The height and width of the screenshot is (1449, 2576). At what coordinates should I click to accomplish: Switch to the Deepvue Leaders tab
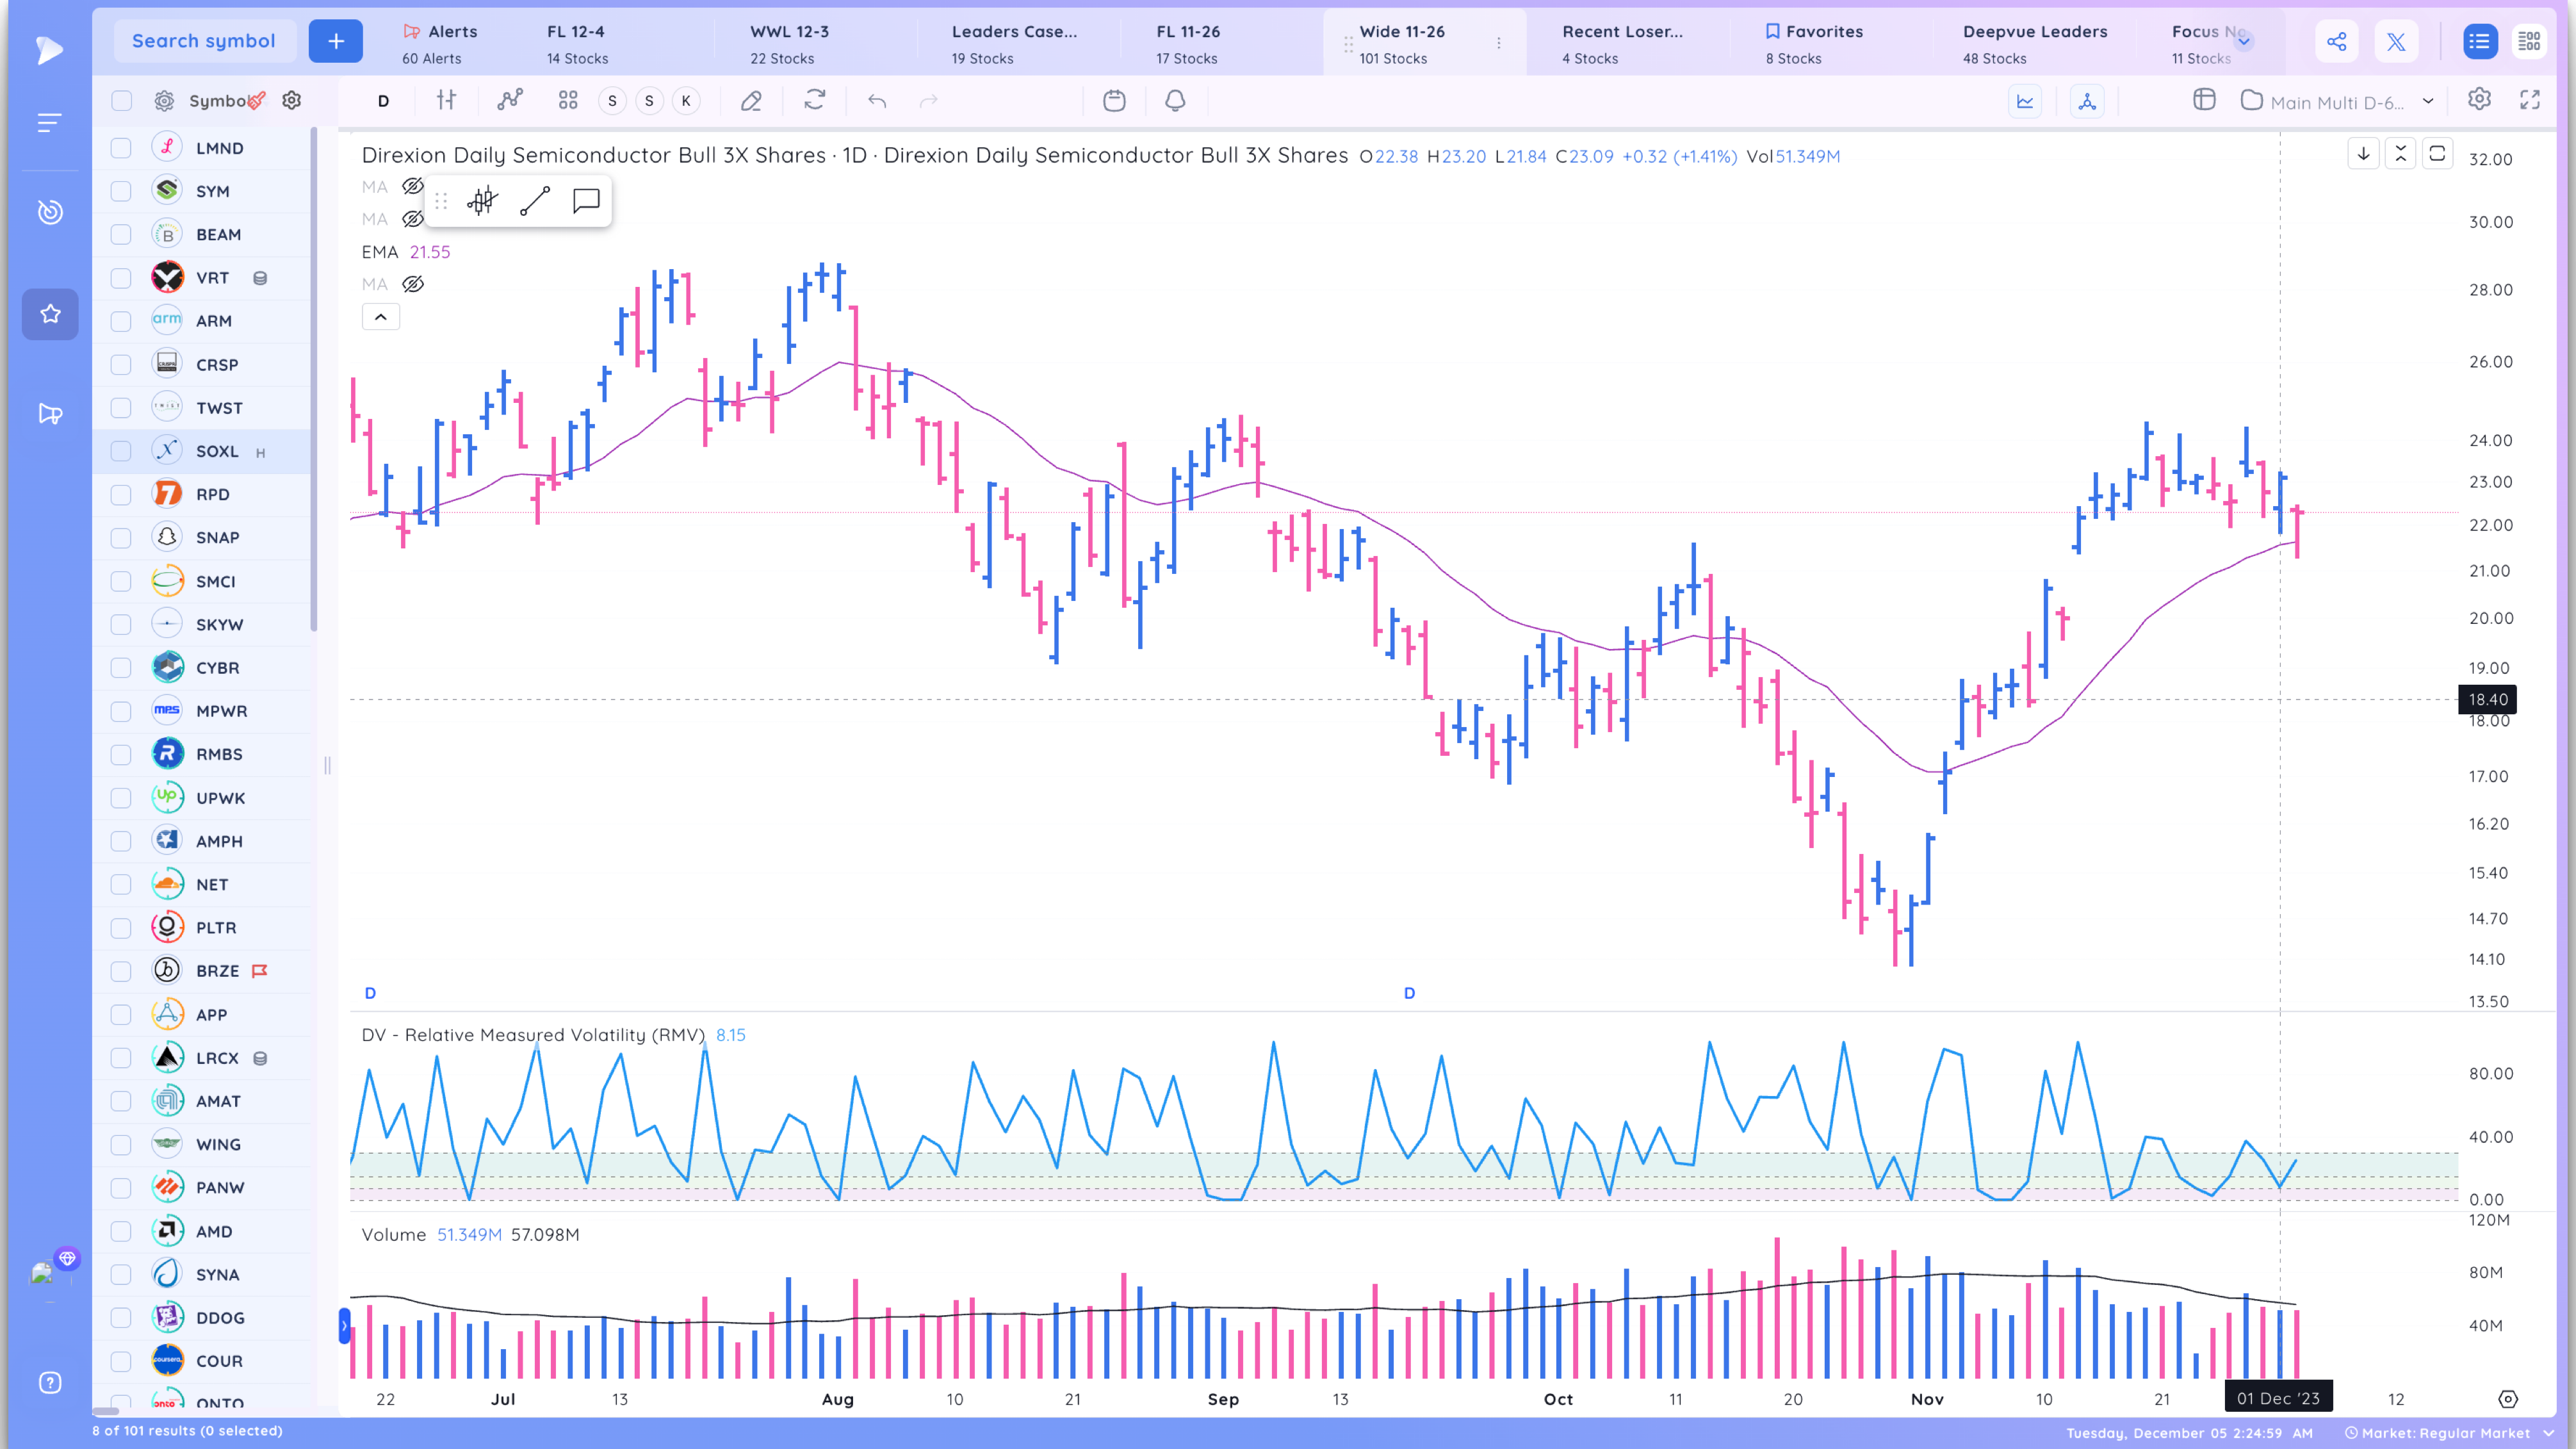(2034, 44)
